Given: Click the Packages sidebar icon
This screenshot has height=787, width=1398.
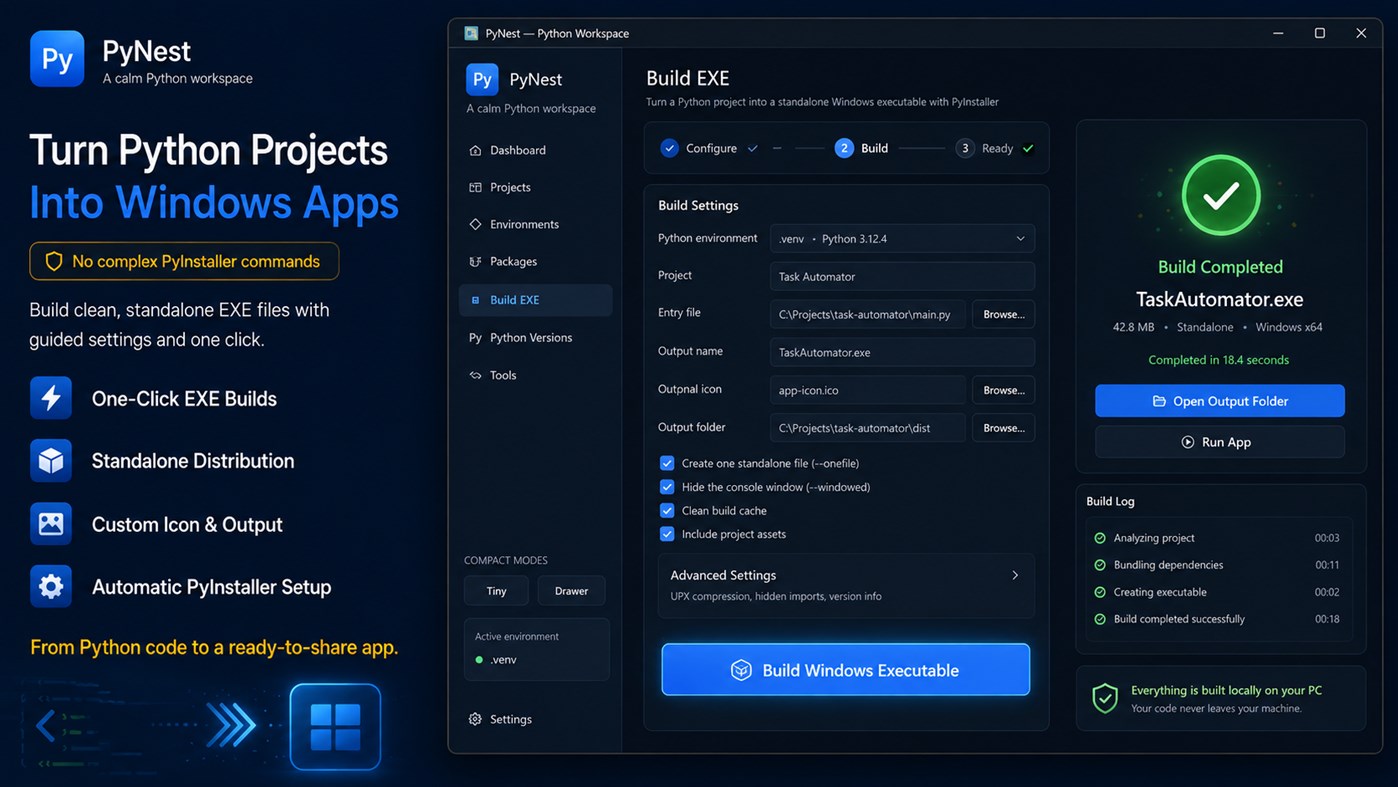Looking at the screenshot, I should (475, 261).
